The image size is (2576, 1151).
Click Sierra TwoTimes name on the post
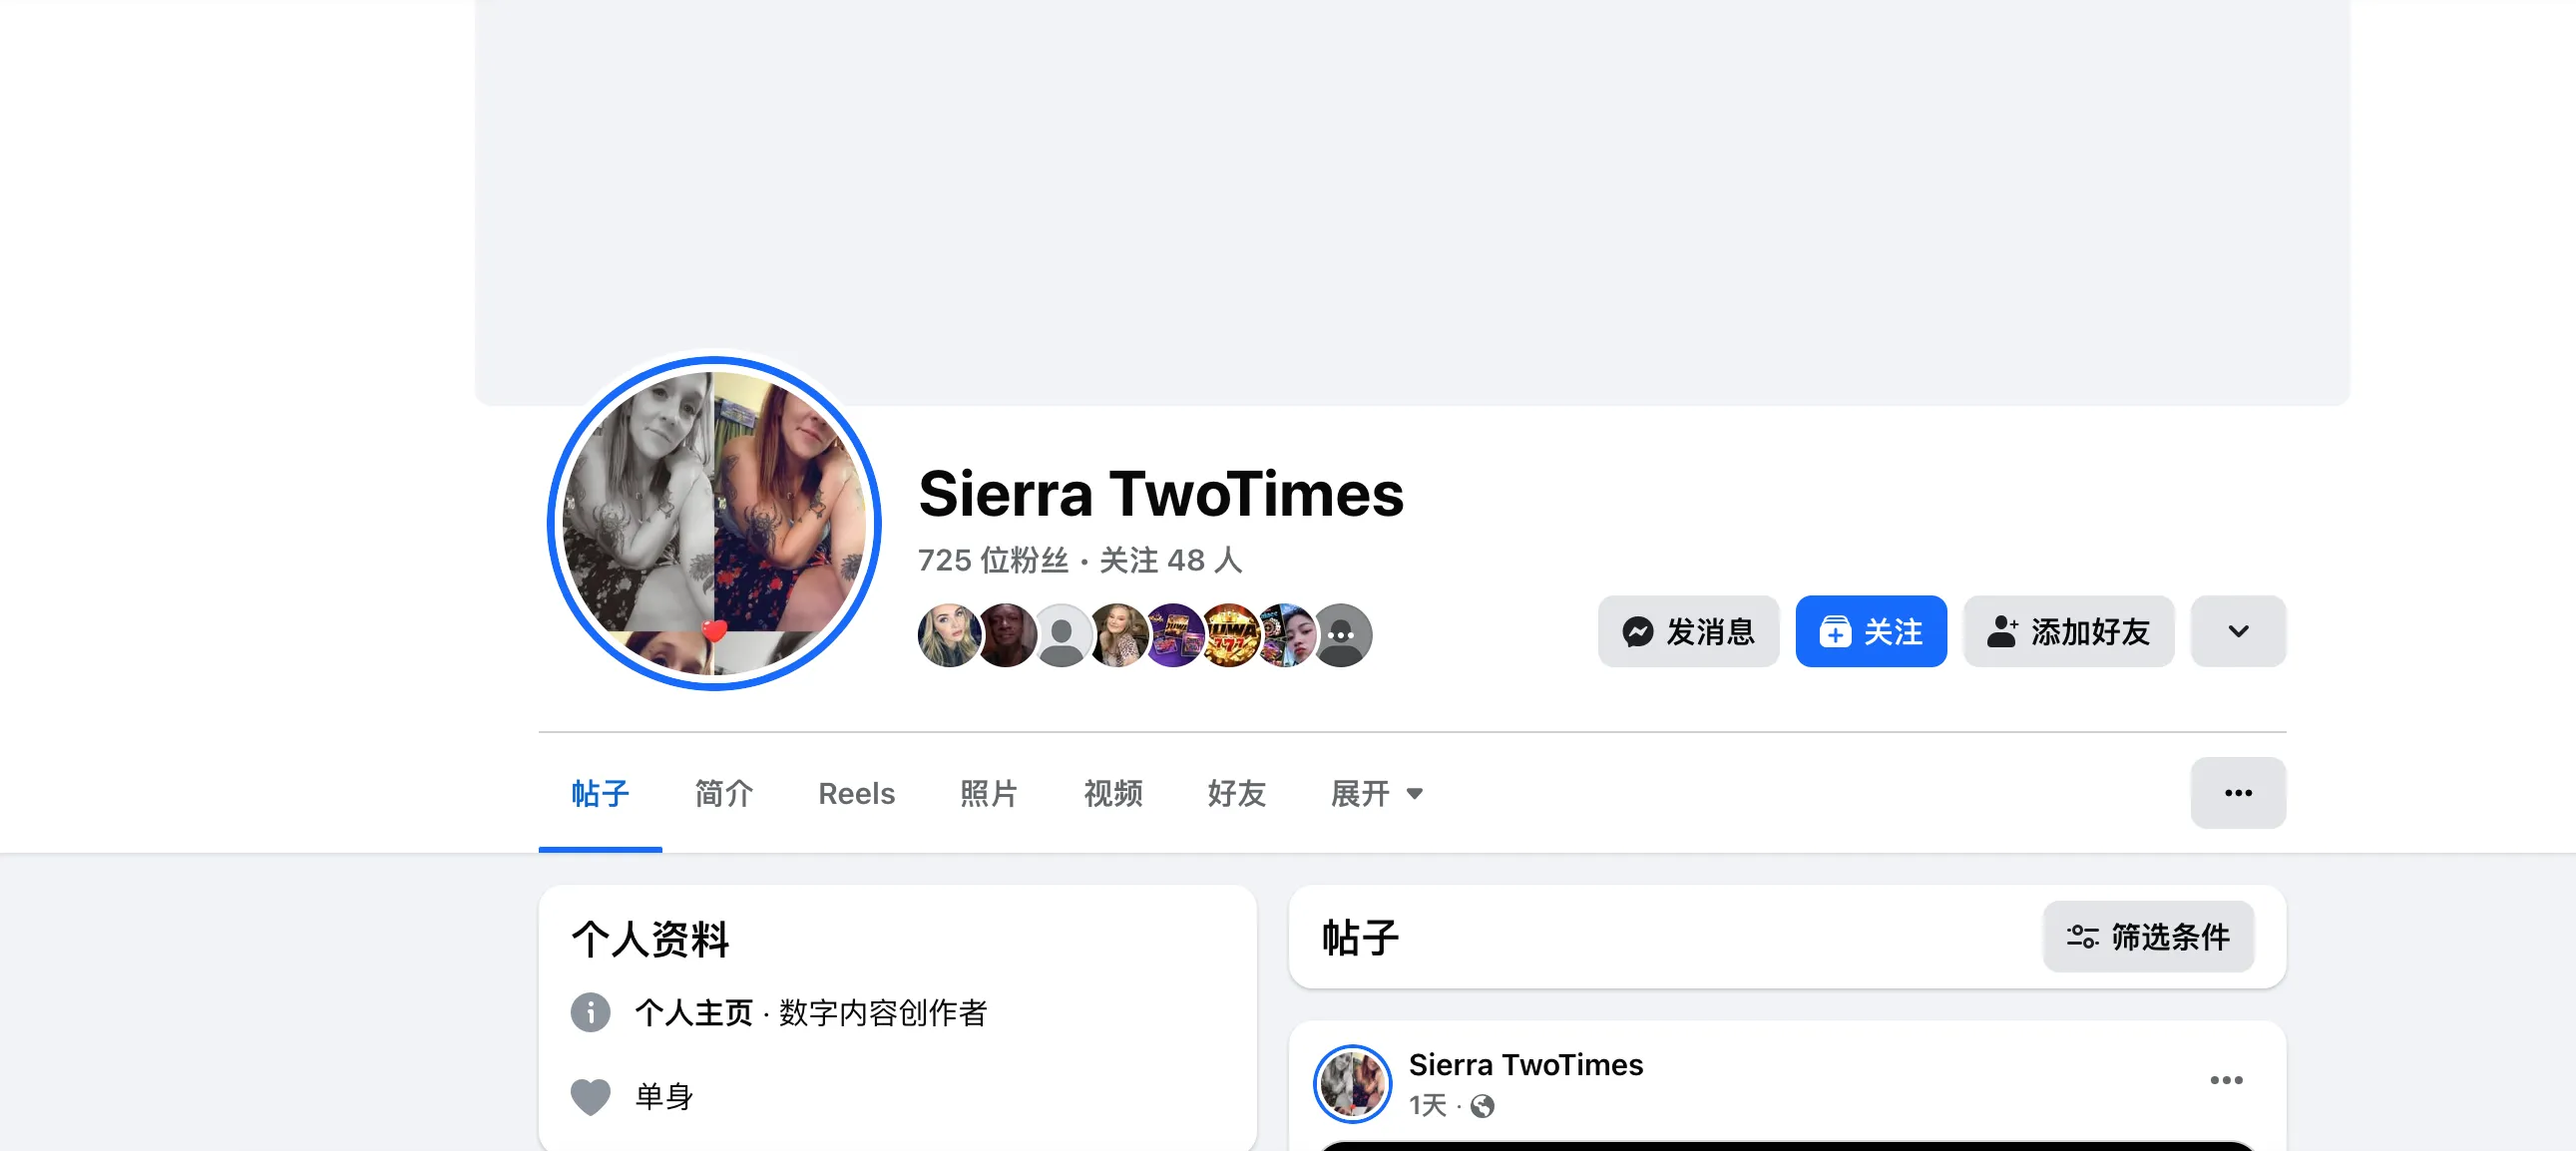click(x=1526, y=1064)
